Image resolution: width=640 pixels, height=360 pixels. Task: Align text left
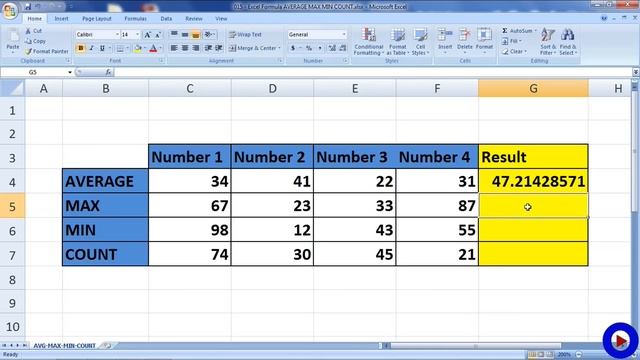click(x=174, y=48)
